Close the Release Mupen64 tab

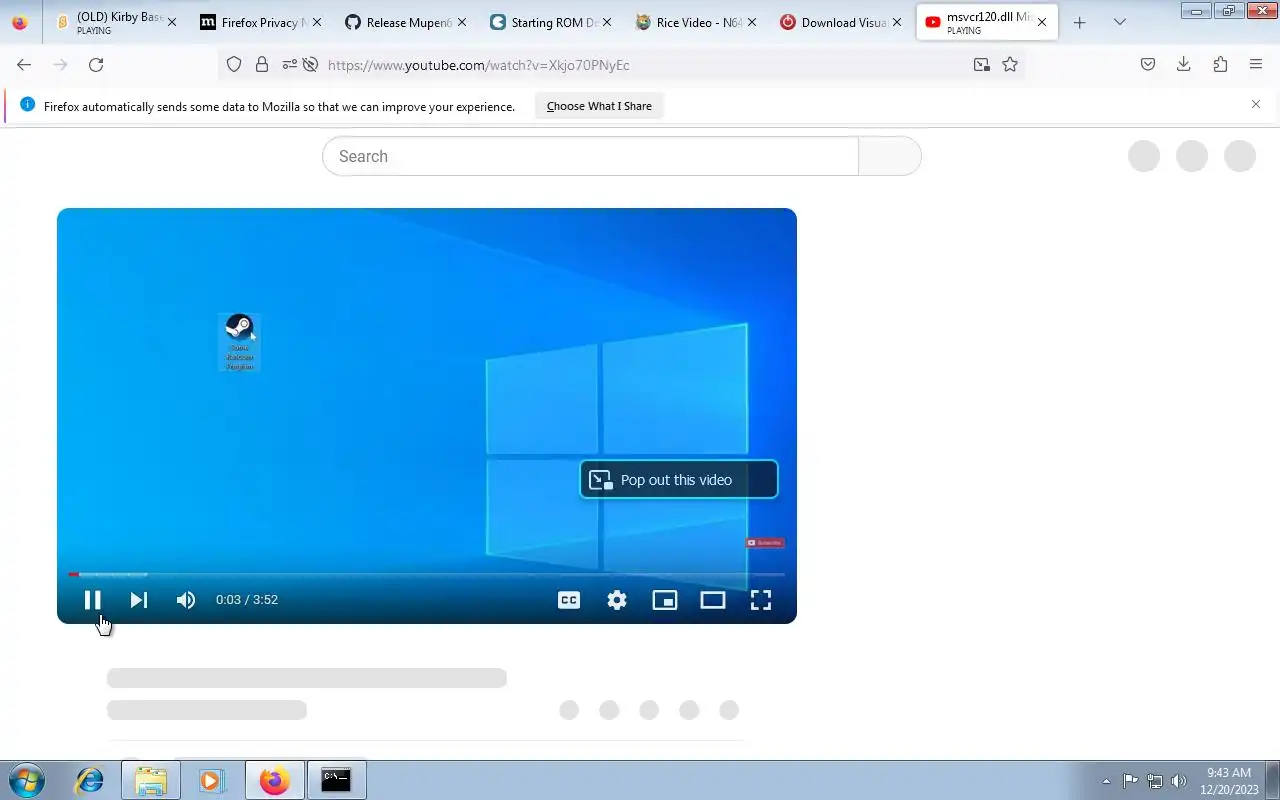pyautogui.click(x=462, y=22)
